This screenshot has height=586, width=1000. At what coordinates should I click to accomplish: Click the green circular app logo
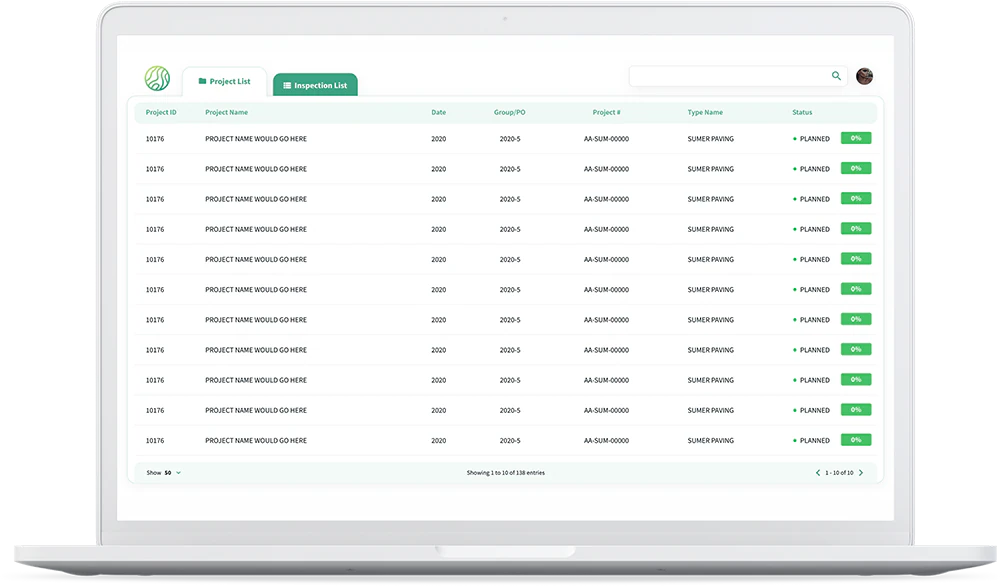coord(157,78)
